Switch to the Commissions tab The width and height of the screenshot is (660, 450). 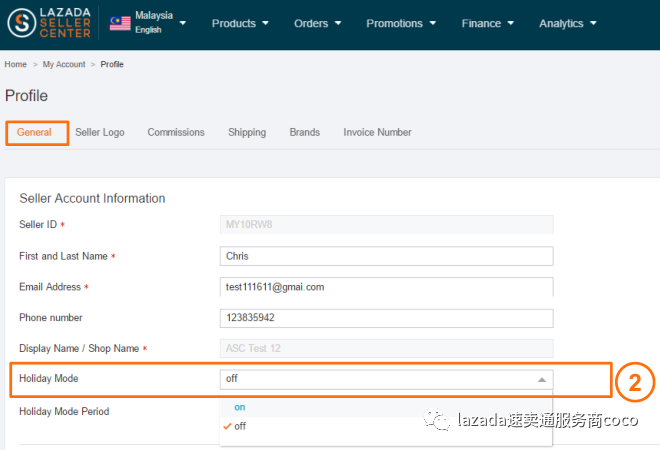pyautogui.click(x=176, y=132)
